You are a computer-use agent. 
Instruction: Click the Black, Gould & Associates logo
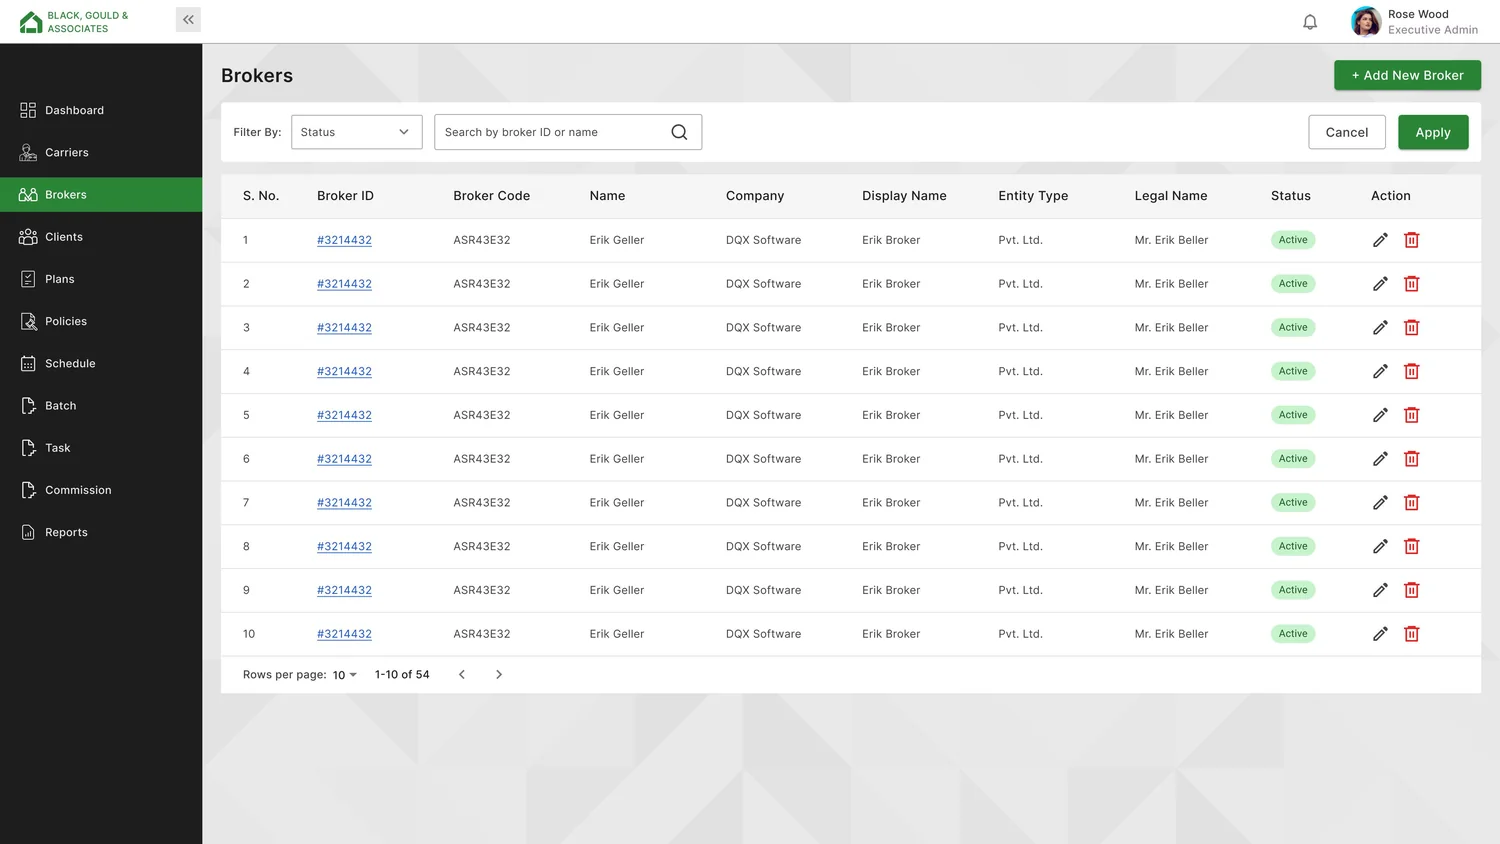tap(74, 22)
